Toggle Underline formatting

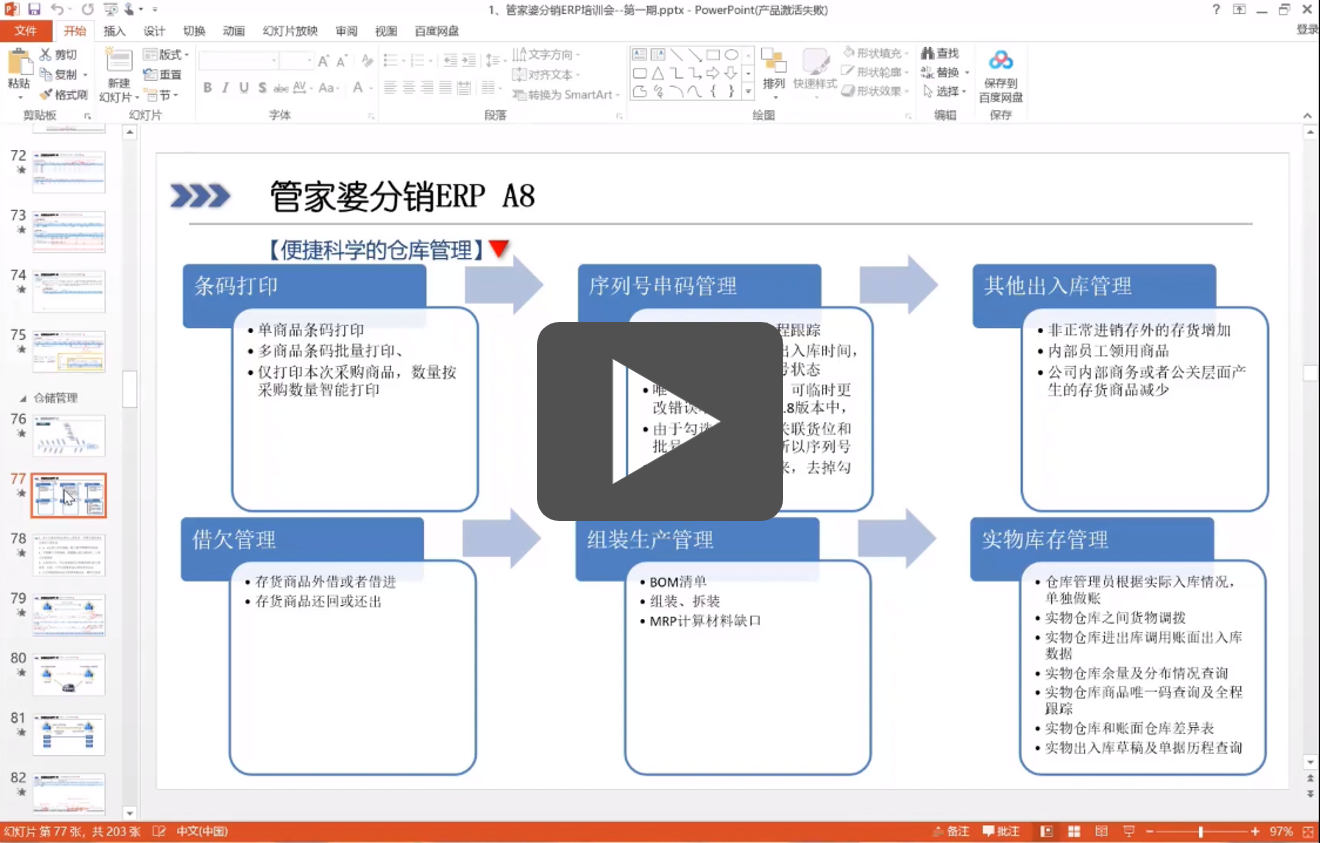click(x=244, y=88)
